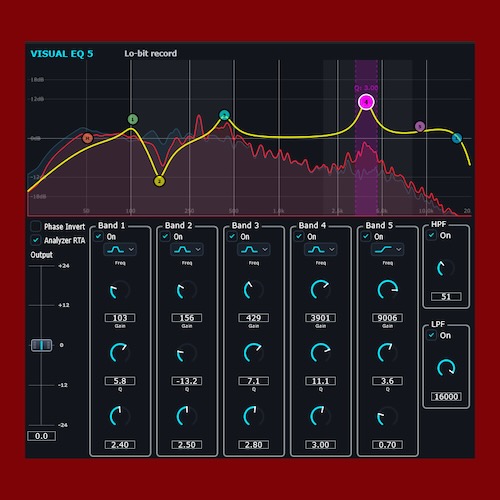
Task: Click the Band 3 Q knob
Action: [x=254, y=416]
